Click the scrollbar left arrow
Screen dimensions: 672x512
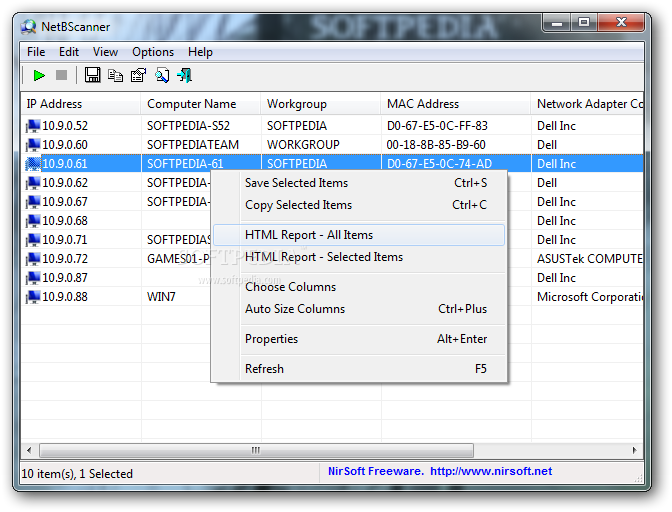pyautogui.click(x=29, y=450)
